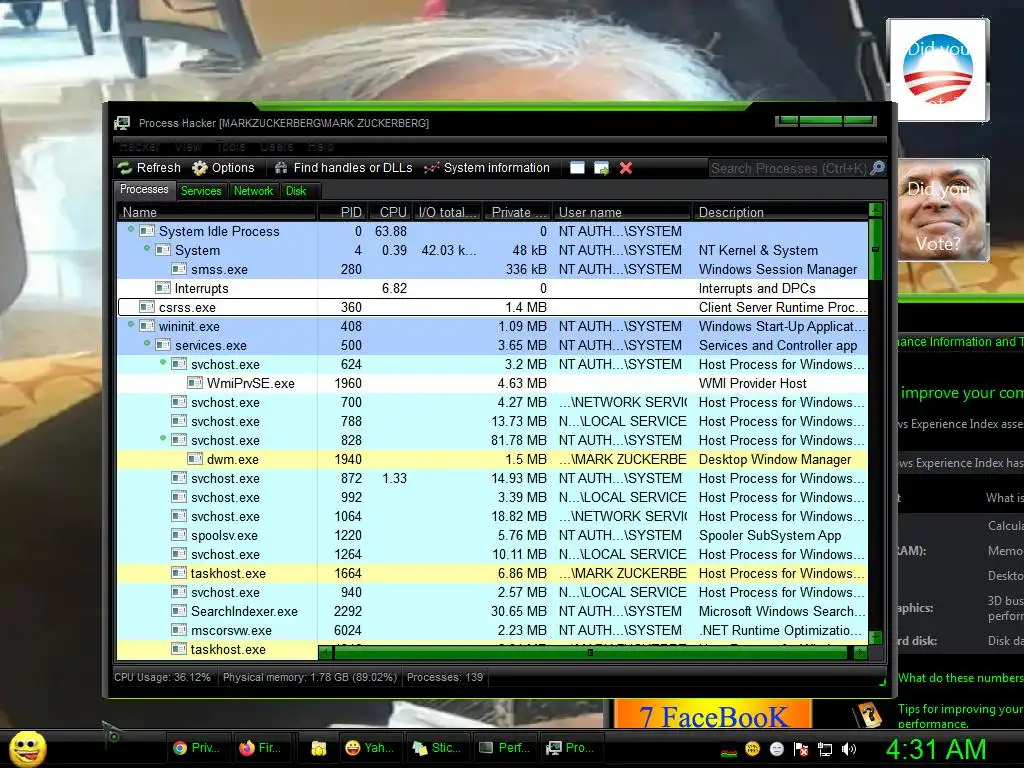This screenshot has height=768, width=1024.
Task: Click the Obama Did you Vote gadget
Action: point(938,70)
